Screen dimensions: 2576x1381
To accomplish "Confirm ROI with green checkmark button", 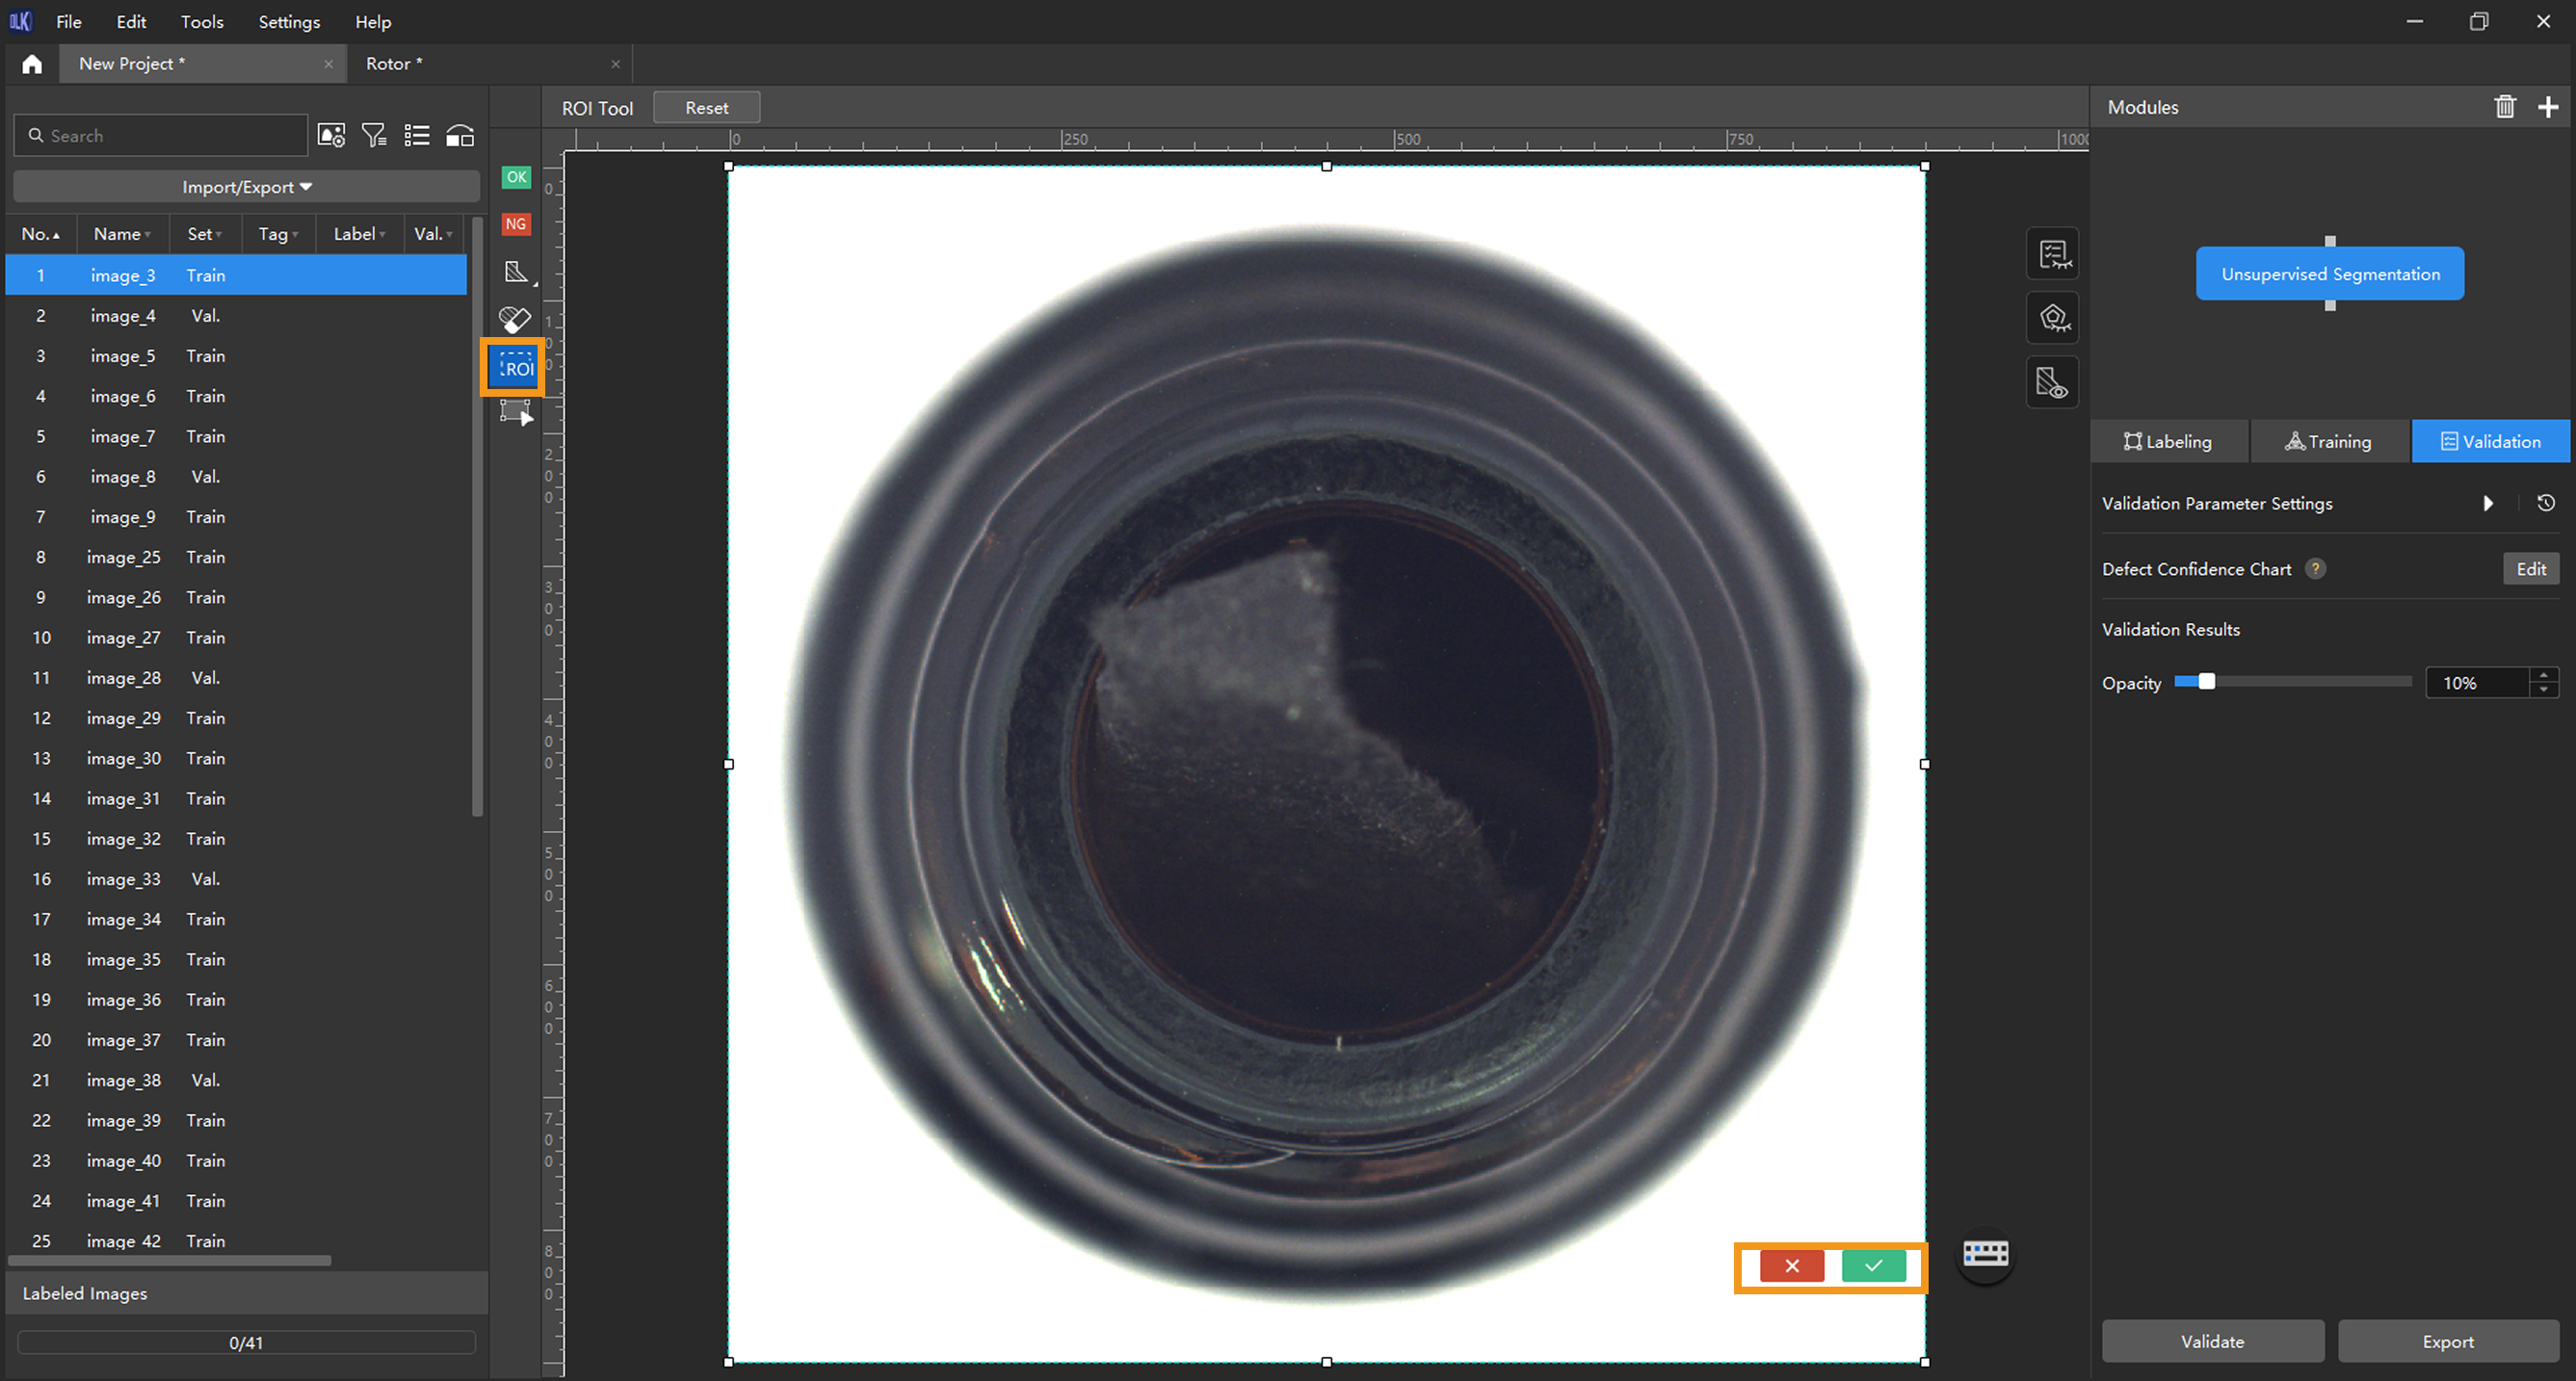I will click(x=1873, y=1266).
